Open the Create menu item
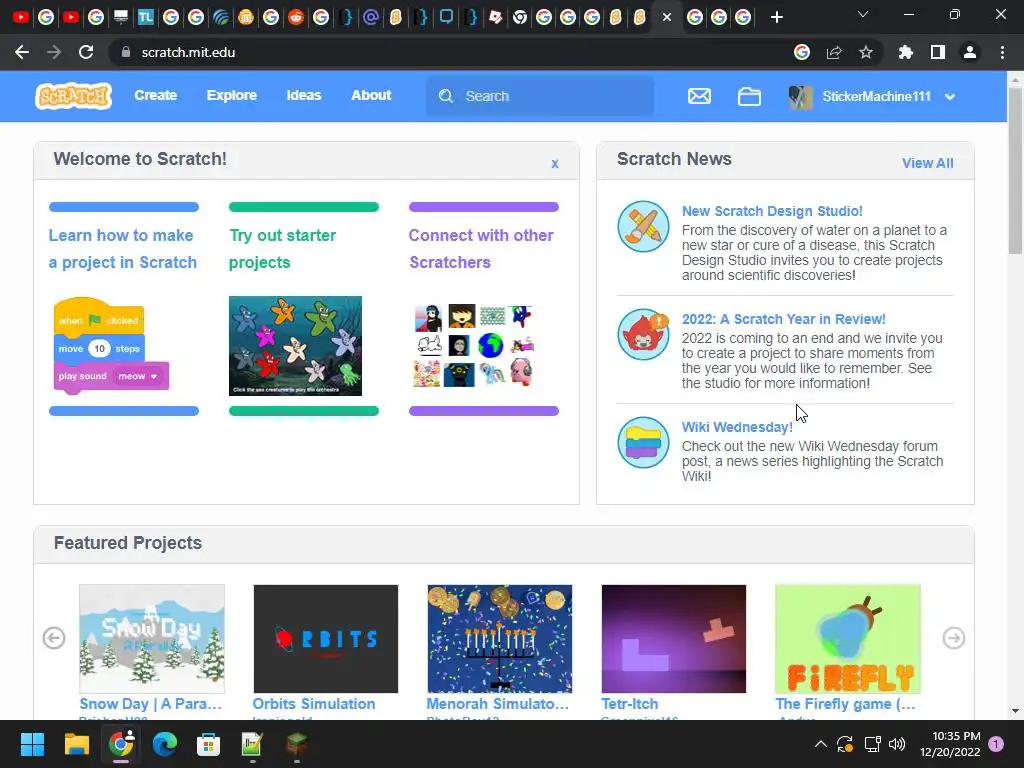Image resolution: width=1024 pixels, height=768 pixels. [x=155, y=95]
